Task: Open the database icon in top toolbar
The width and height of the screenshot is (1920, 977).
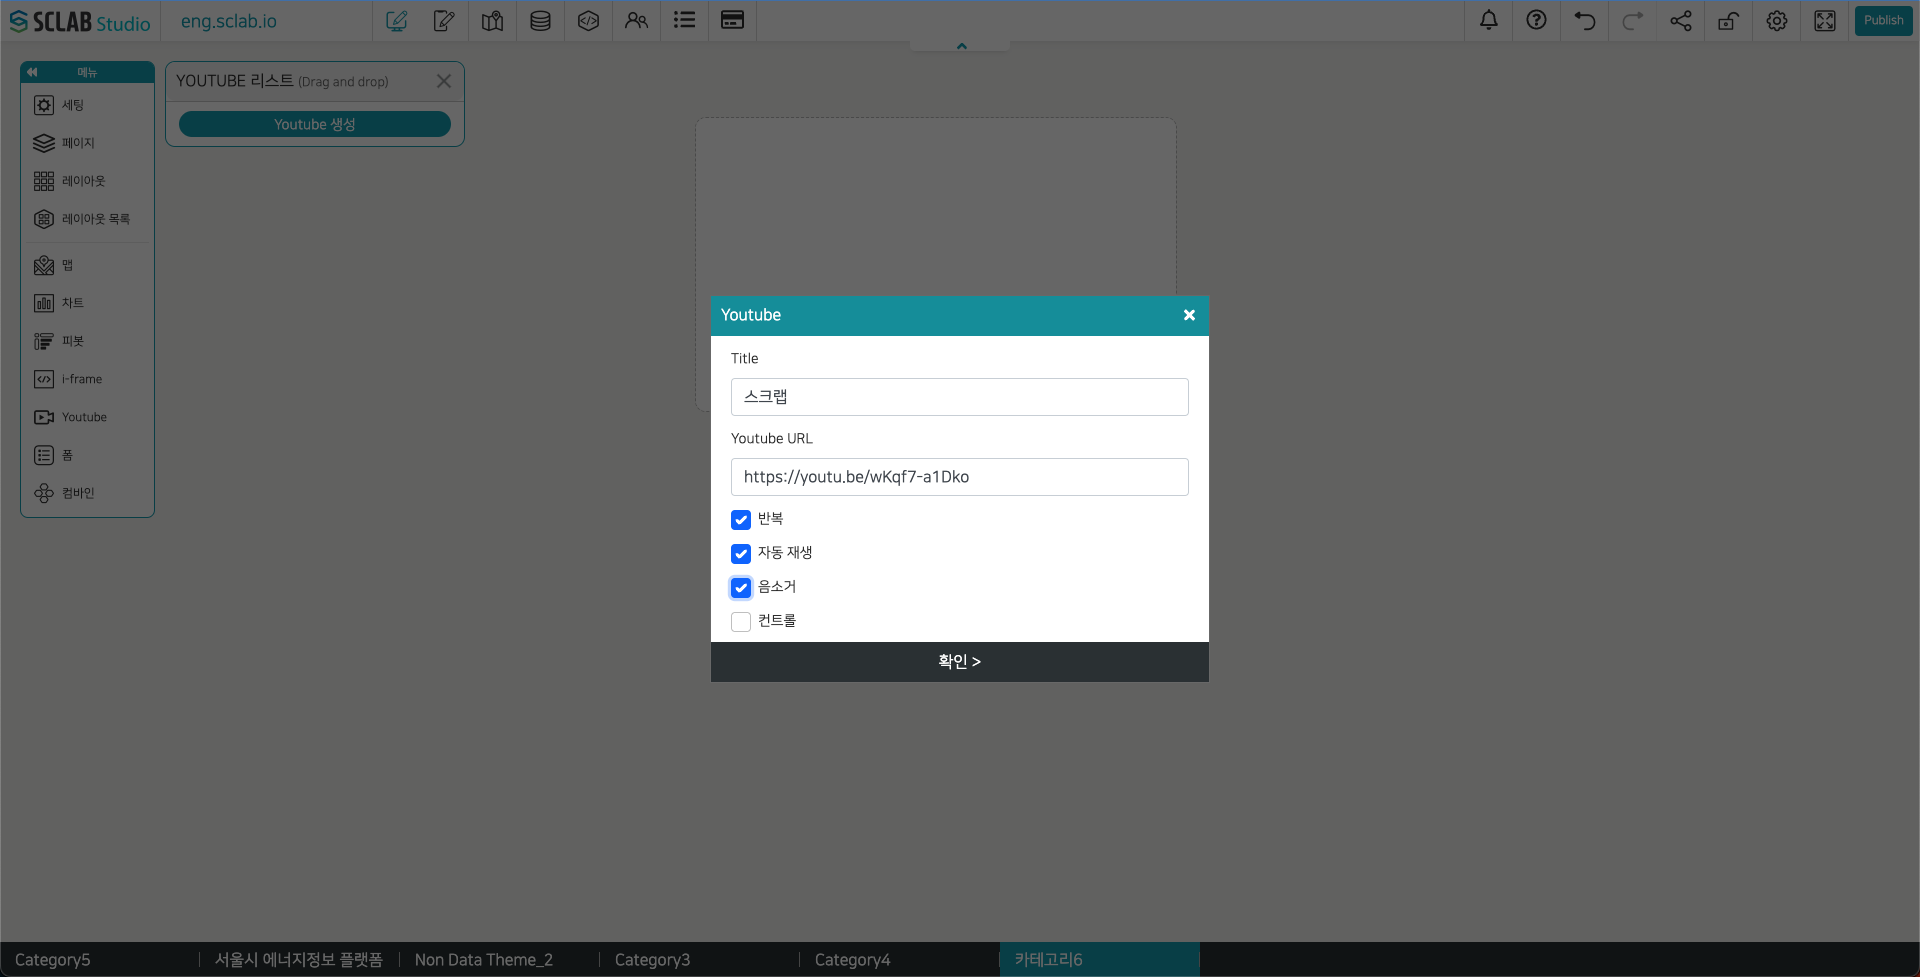Action: pos(540,21)
